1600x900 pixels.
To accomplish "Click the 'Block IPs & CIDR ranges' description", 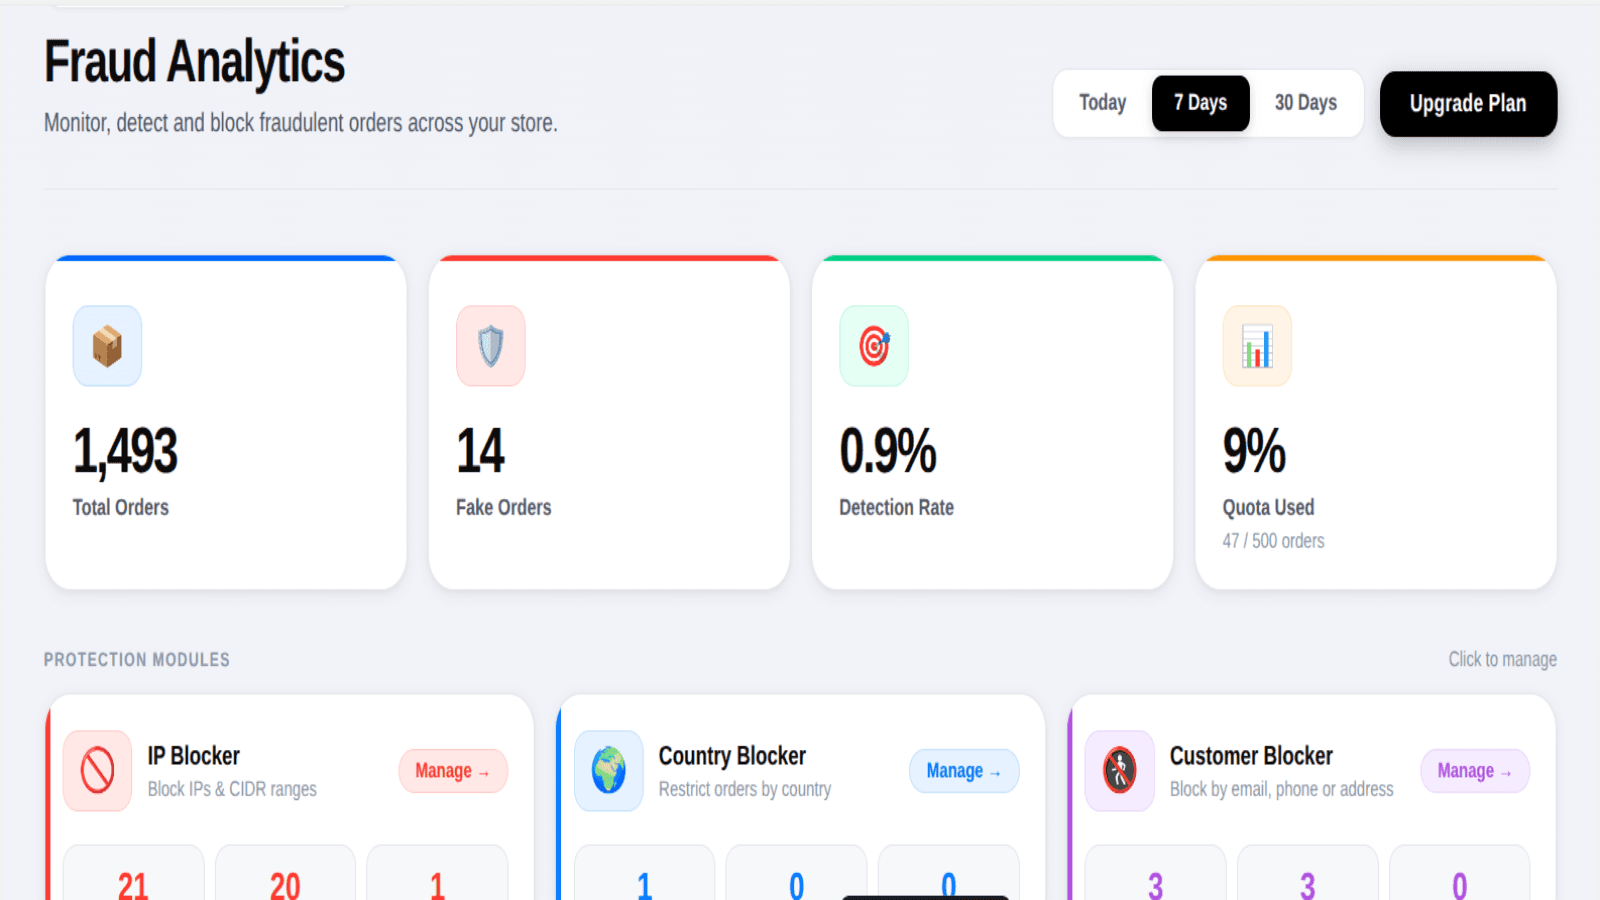I will tap(232, 789).
